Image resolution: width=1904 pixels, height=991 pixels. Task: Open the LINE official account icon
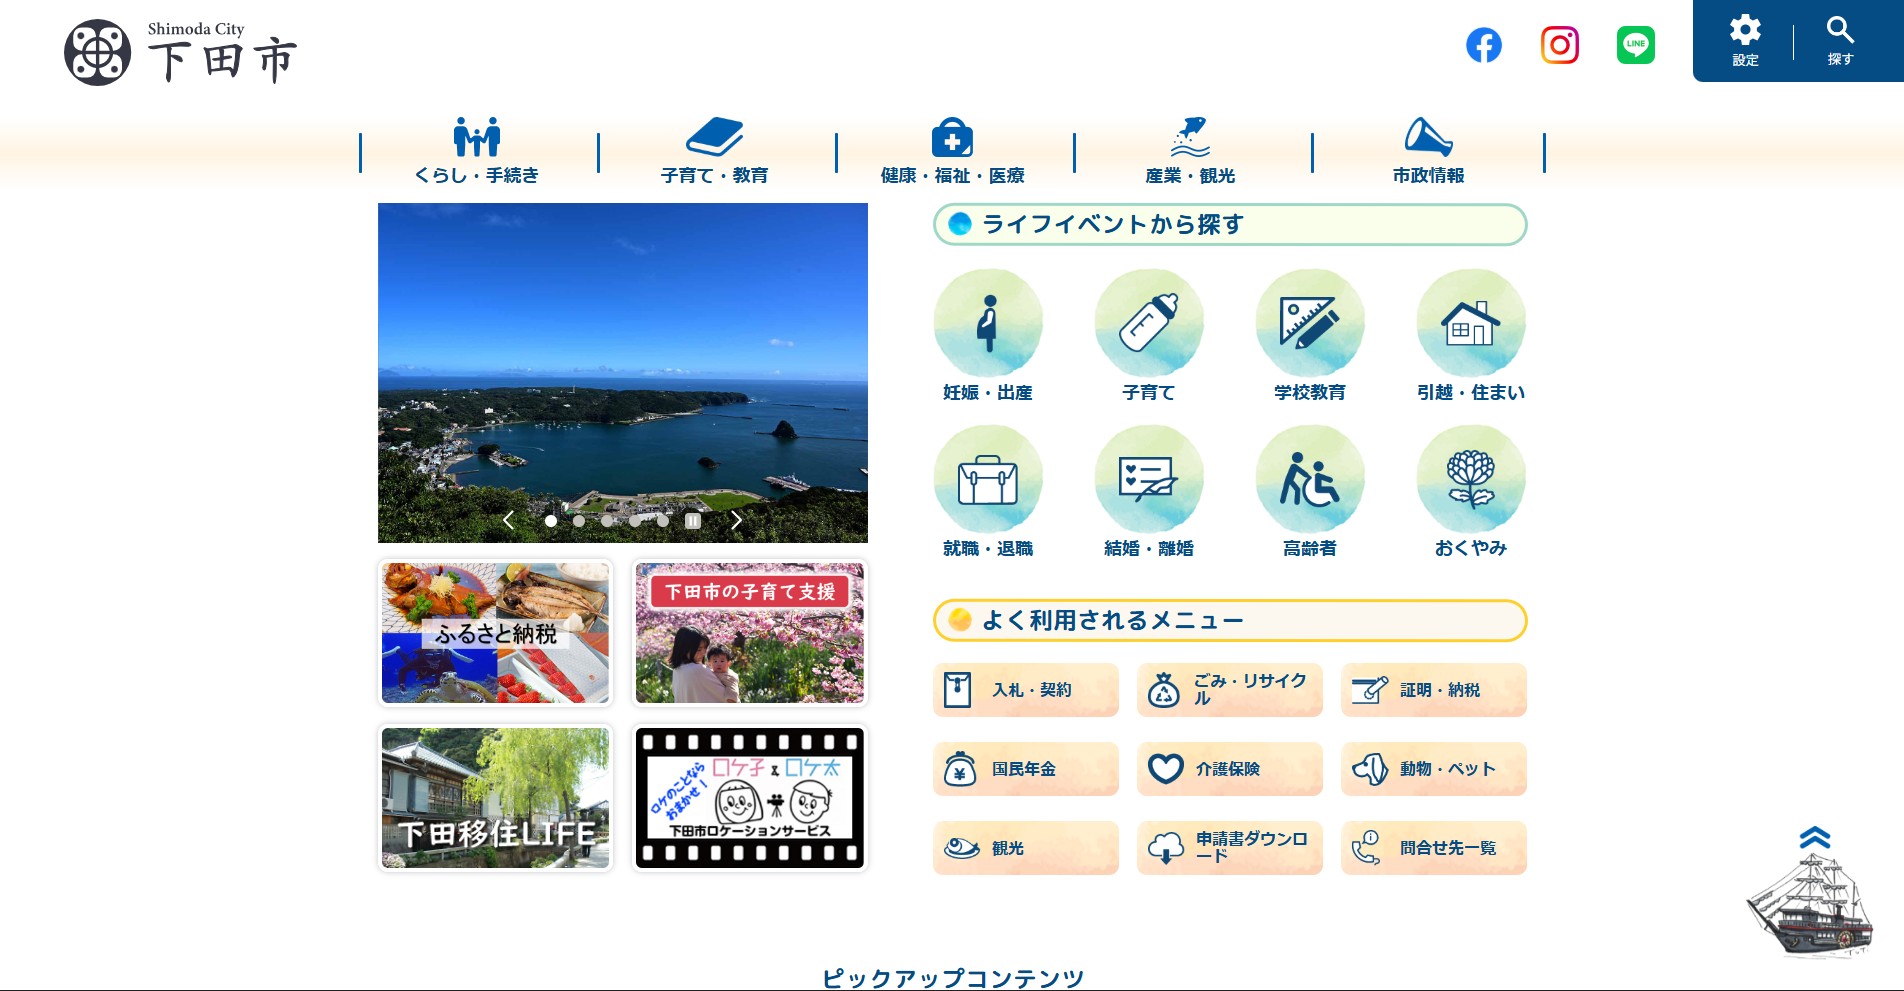pyautogui.click(x=1636, y=45)
